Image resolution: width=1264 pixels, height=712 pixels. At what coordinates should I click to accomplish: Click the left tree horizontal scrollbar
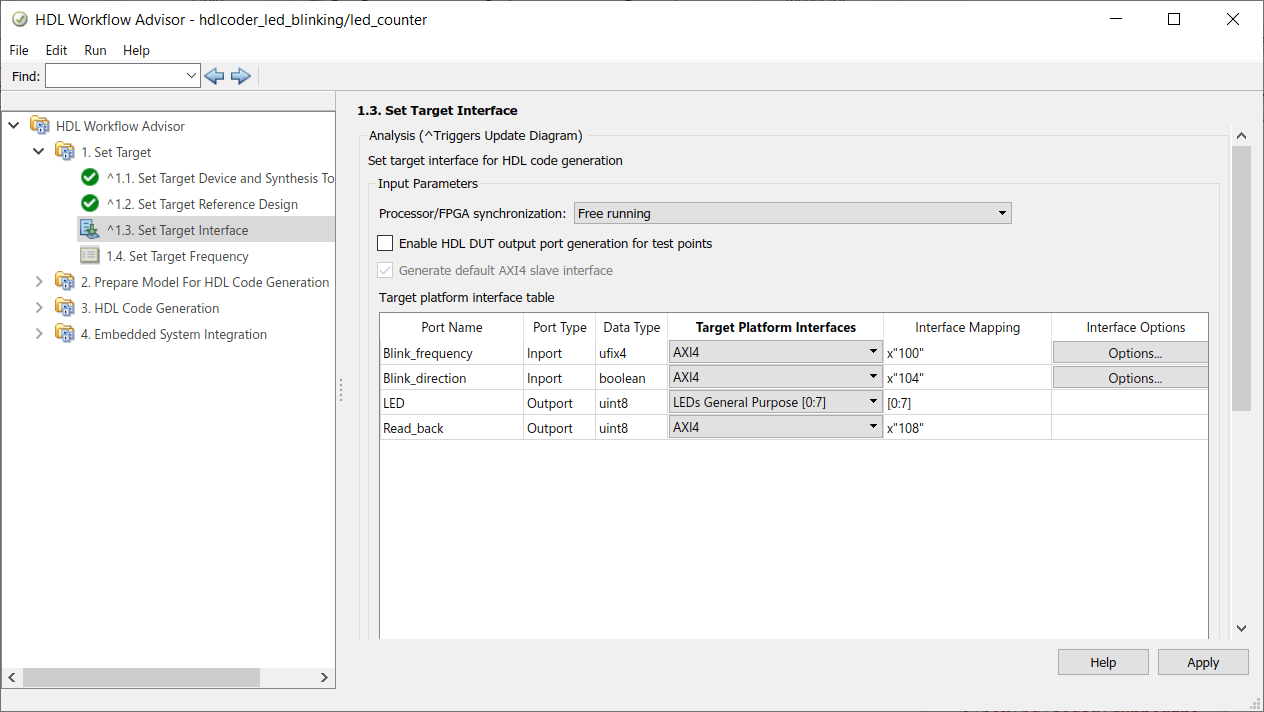point(140,677)
